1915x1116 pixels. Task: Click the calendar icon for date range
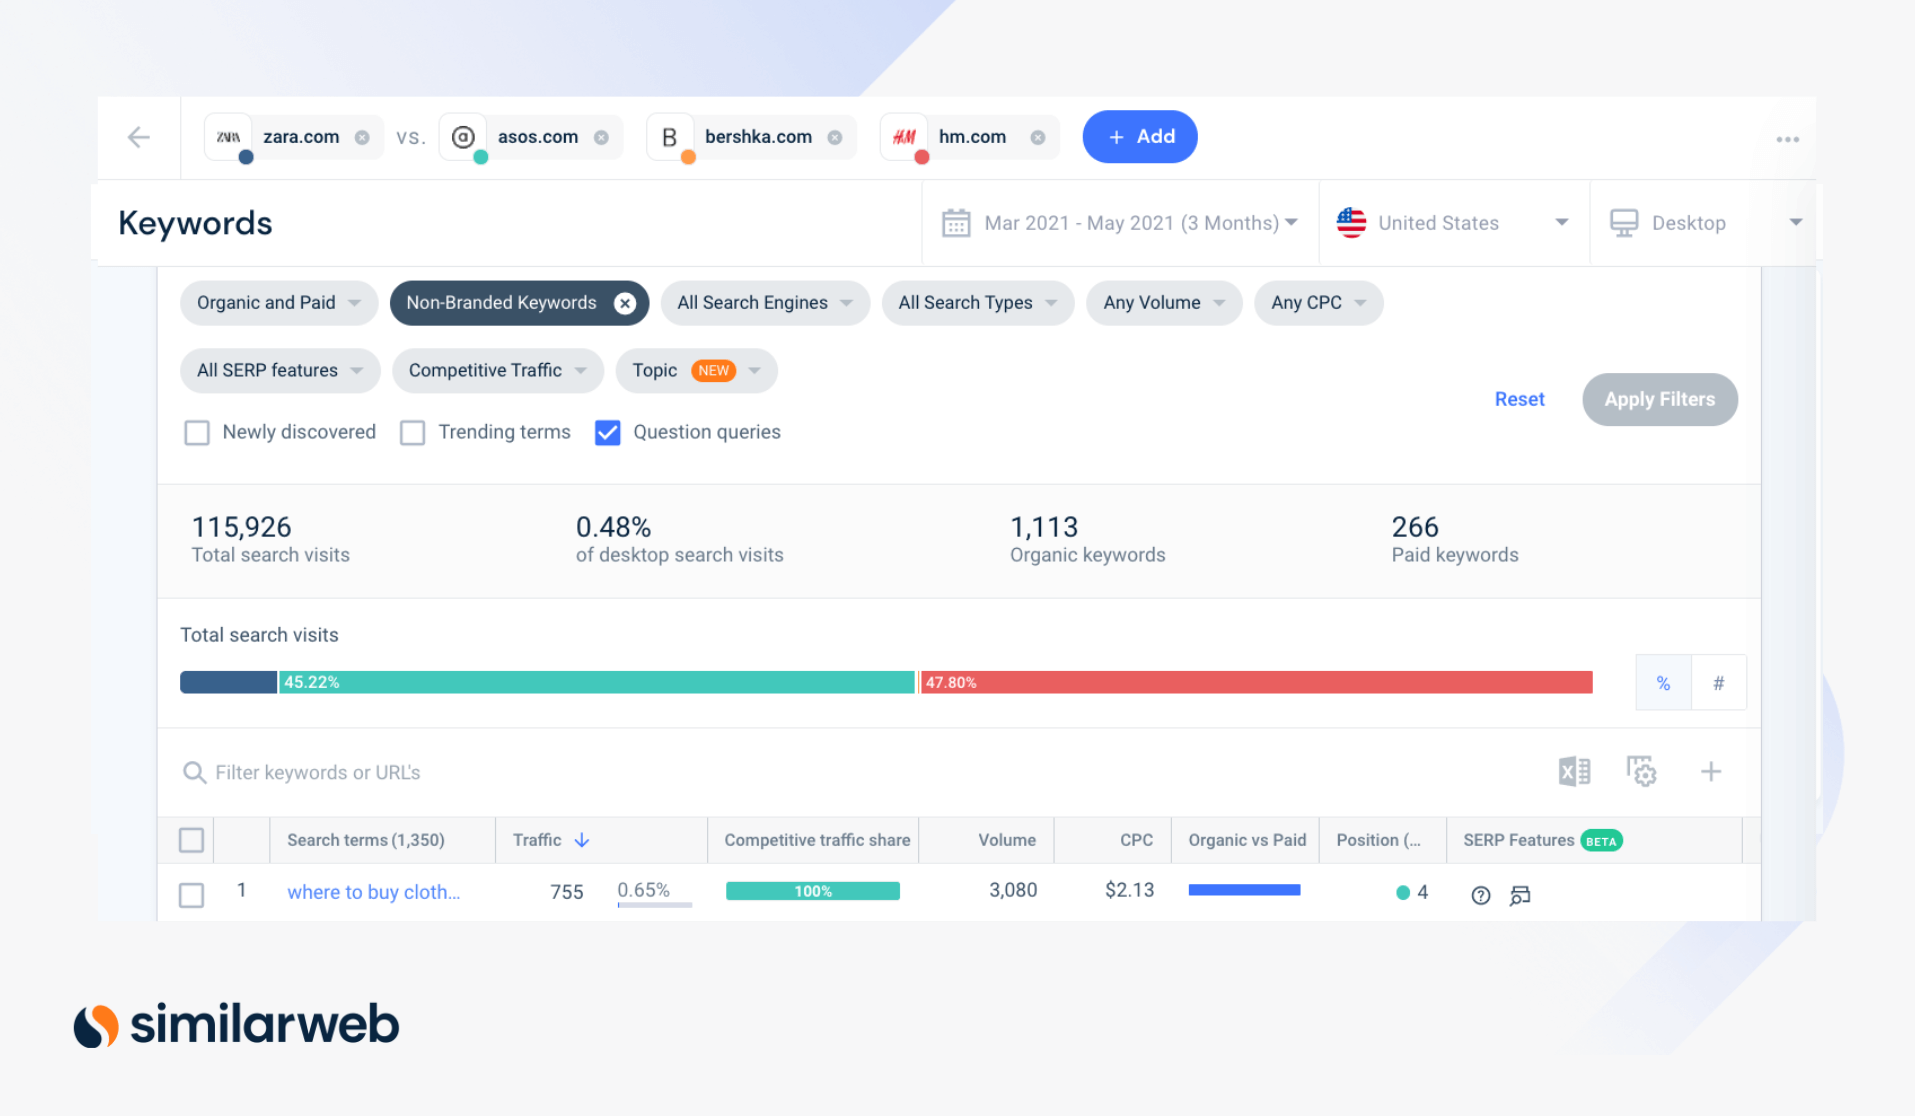(956, 223)
